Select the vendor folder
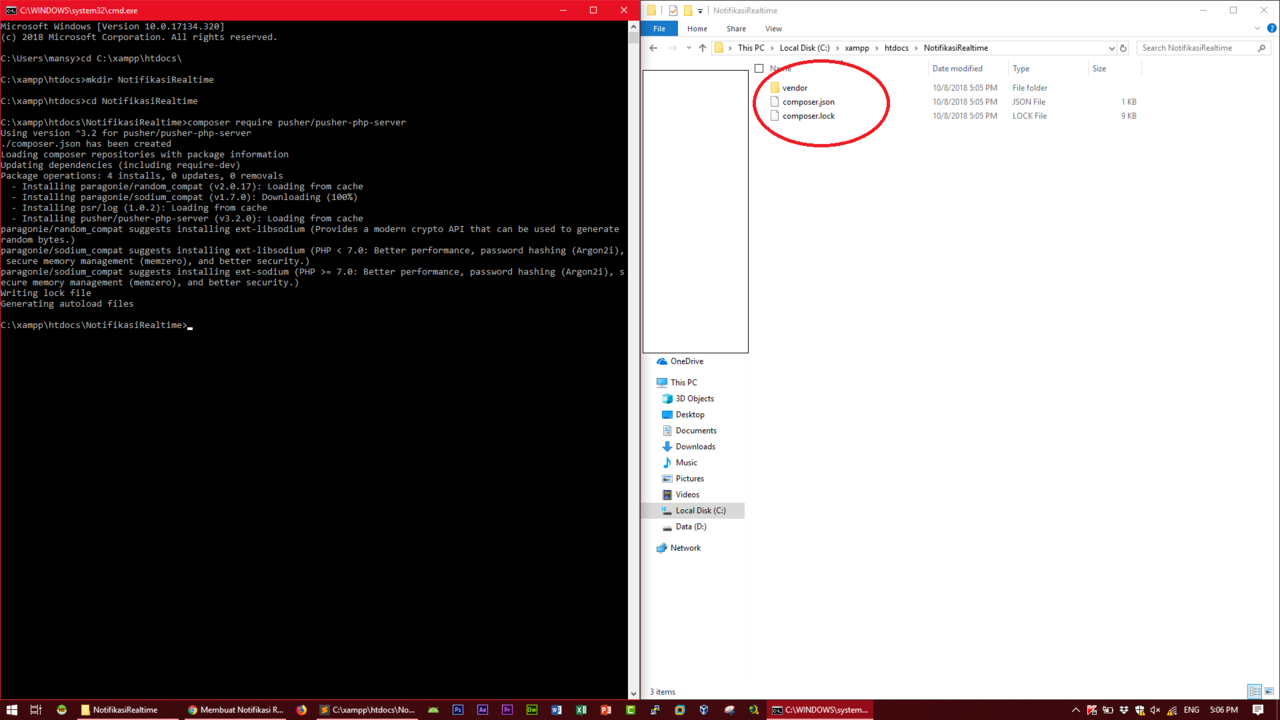This screenshot has height=720, width=1280. 794,88
